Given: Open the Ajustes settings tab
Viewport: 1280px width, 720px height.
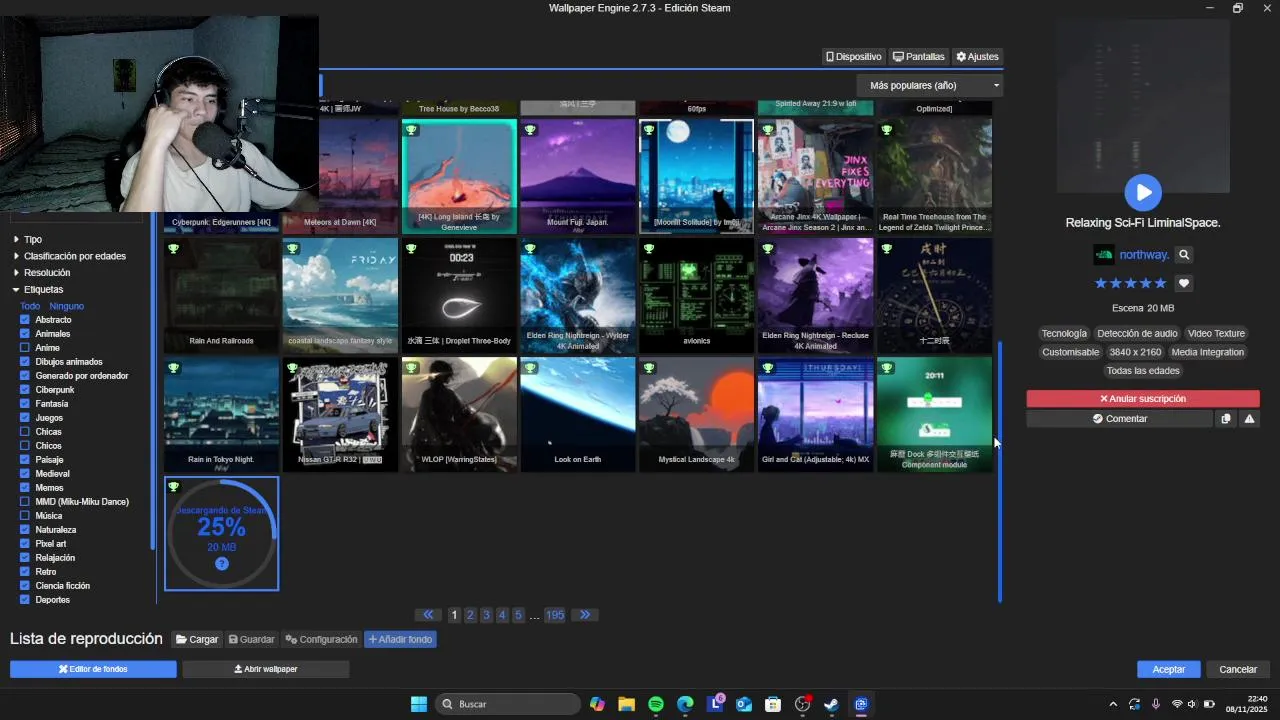Looking at the screenshot, I should [977, 57].
